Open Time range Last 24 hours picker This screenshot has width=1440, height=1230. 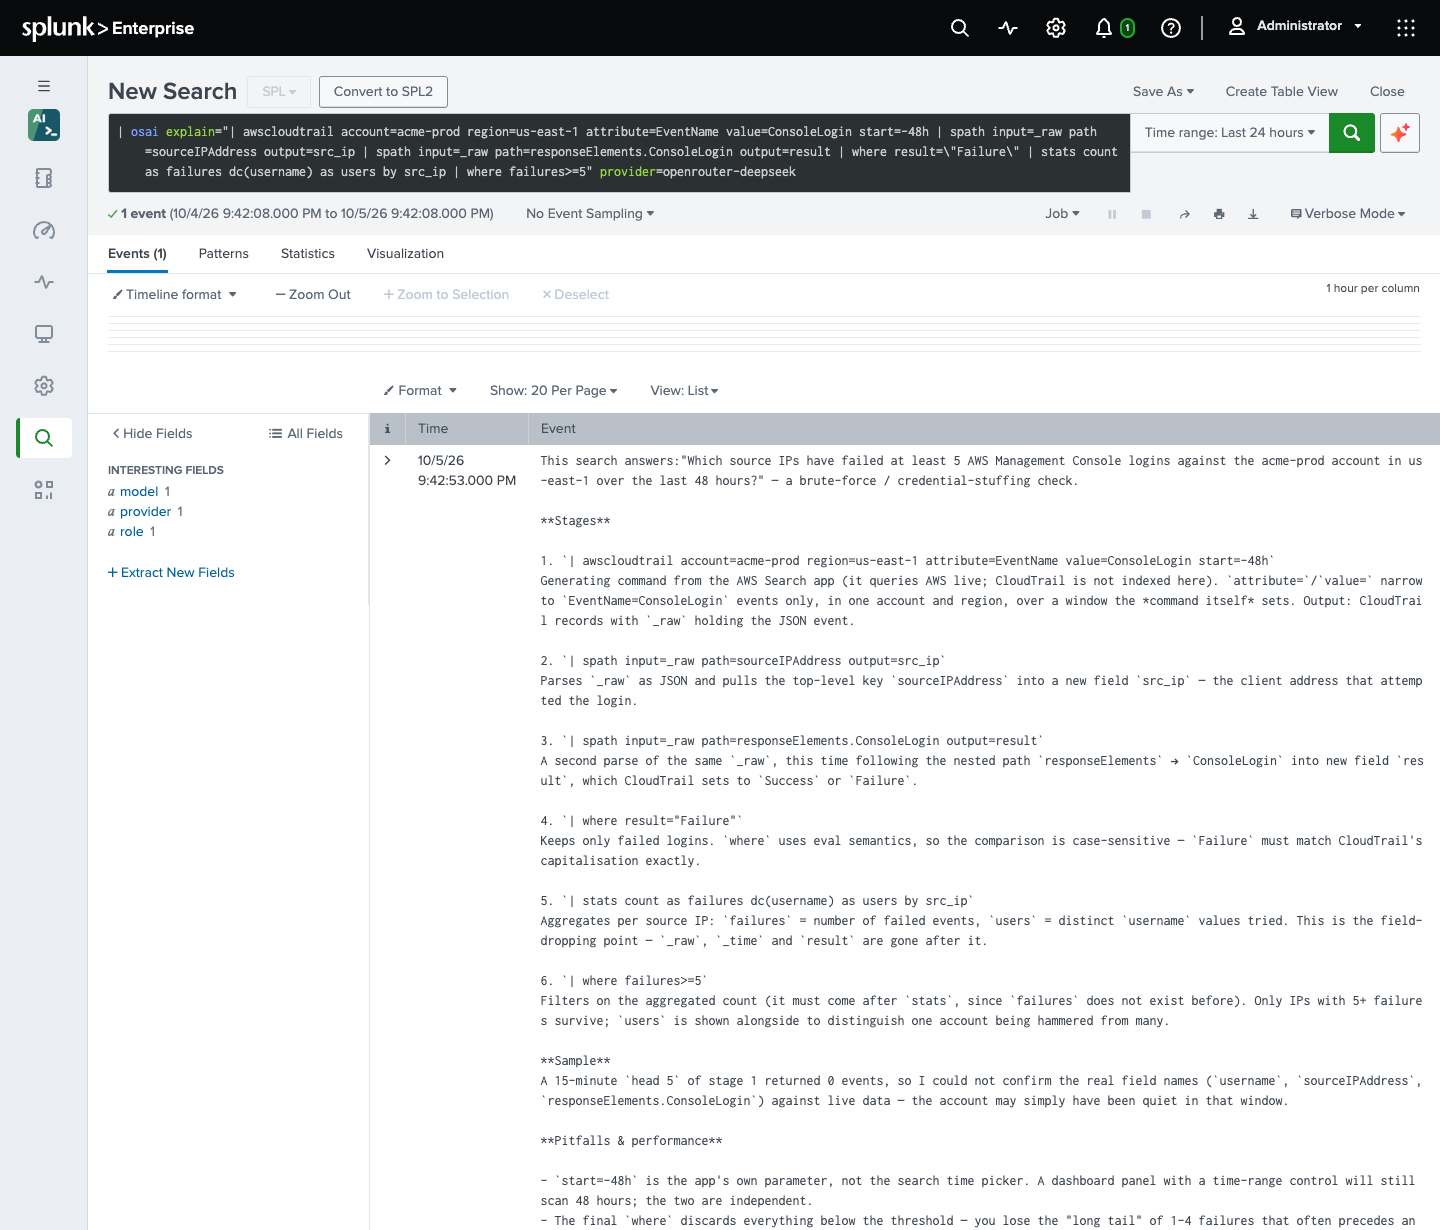pyautogui.click(x=1230, y=133)
